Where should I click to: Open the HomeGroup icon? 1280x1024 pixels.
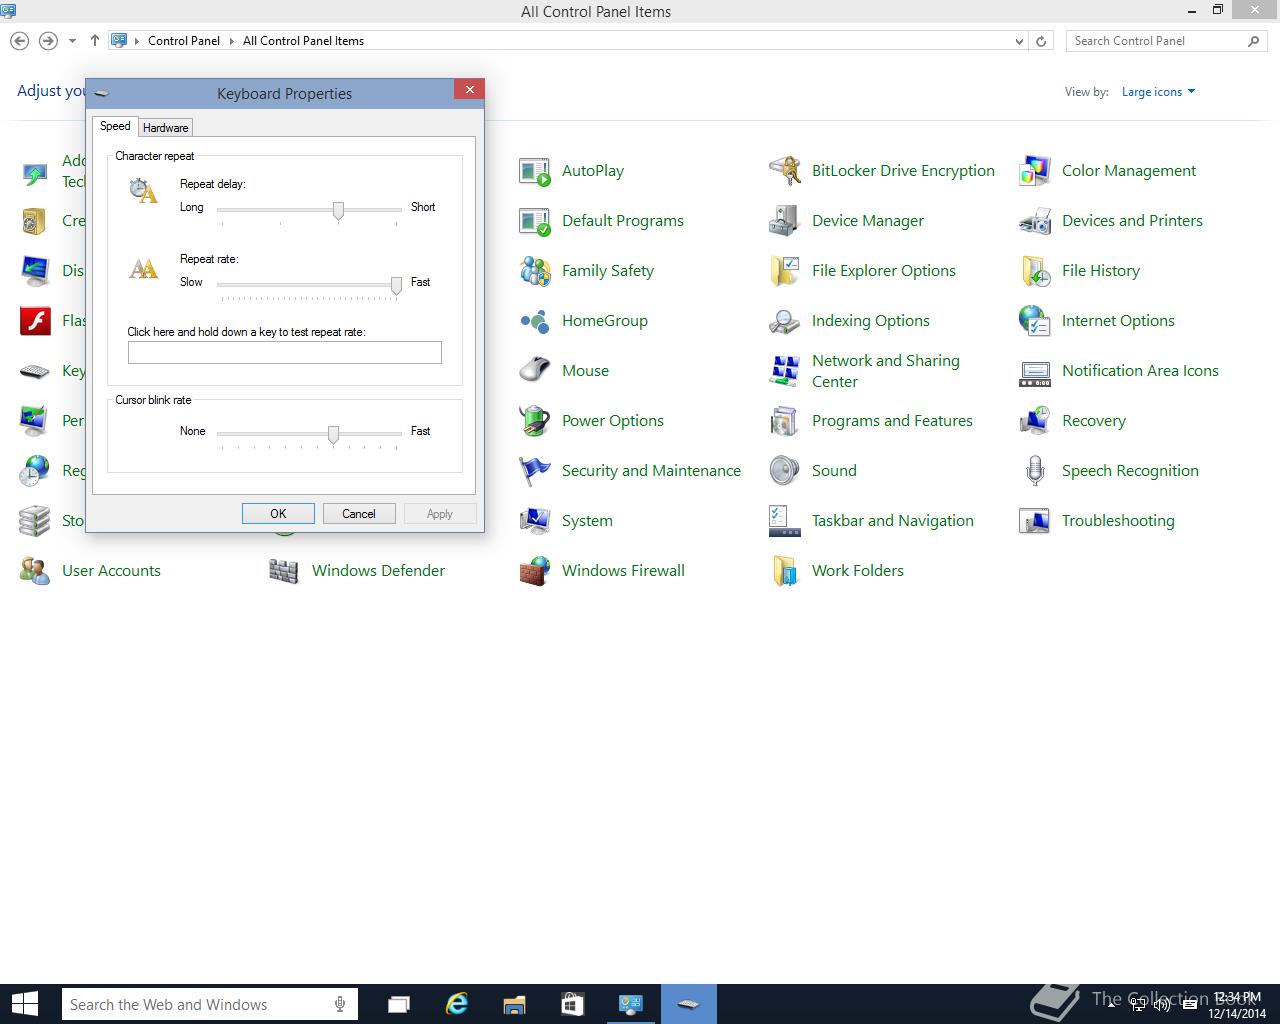point(535,321)
